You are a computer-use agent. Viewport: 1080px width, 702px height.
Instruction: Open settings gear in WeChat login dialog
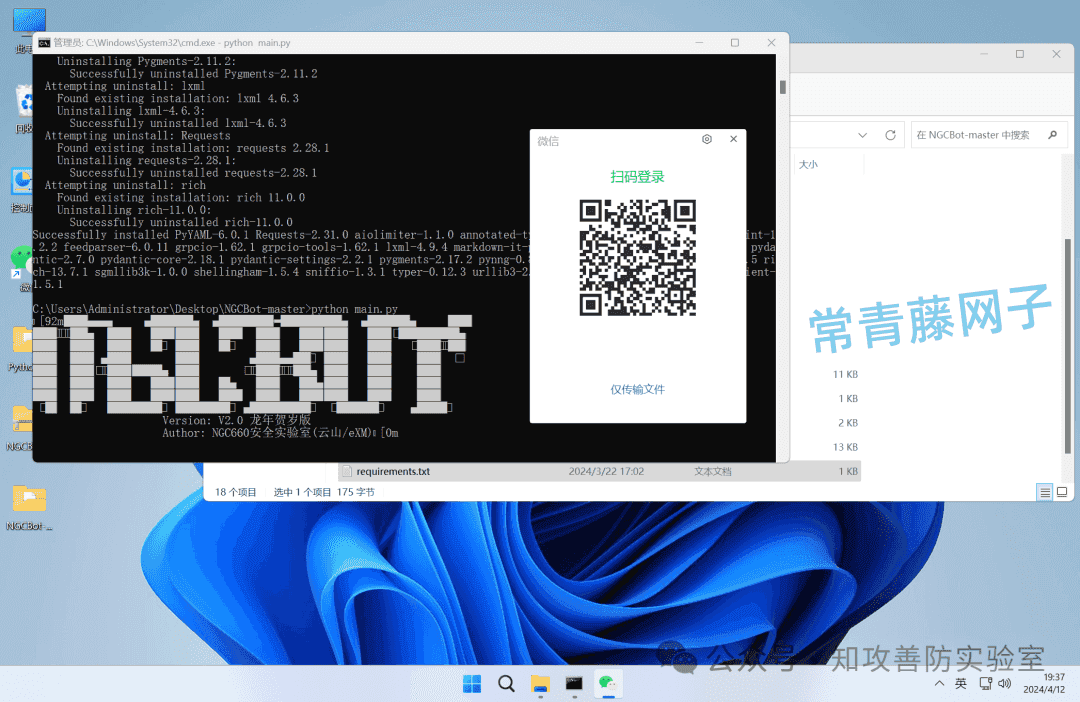pyautogui.click(x=707, y=139)
